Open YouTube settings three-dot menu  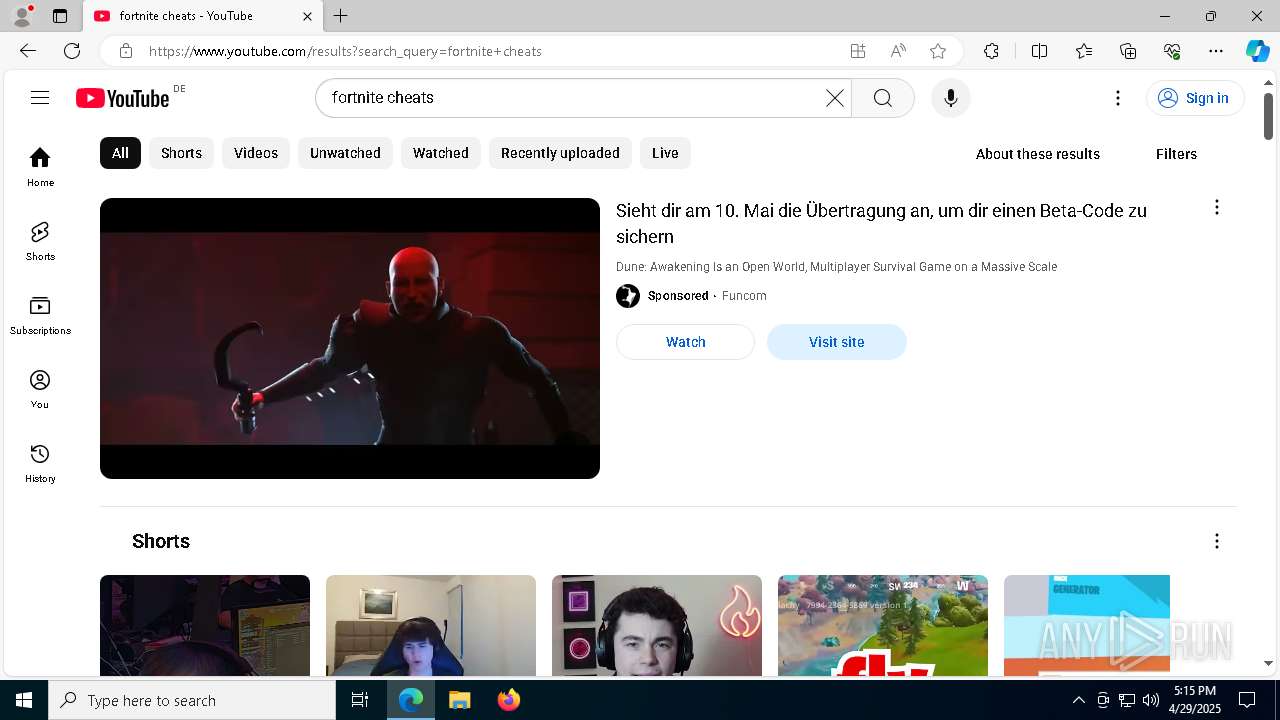[1118, 98]
